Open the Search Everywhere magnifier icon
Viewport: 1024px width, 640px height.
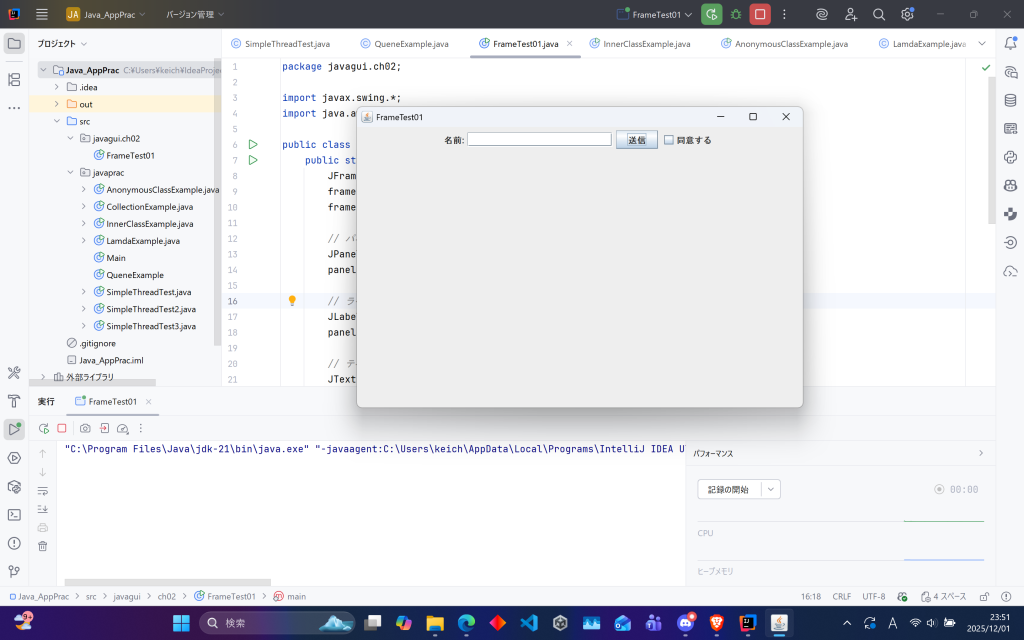point(879,15)
